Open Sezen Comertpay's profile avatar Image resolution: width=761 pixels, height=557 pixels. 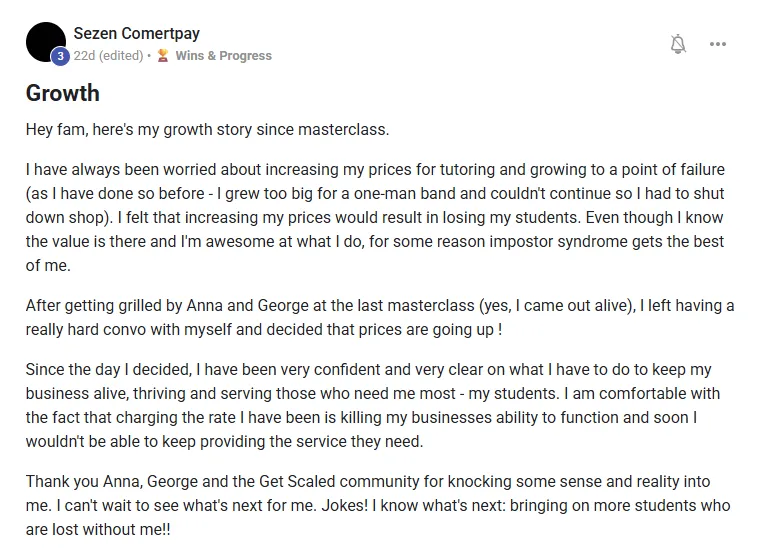point(45,42)
